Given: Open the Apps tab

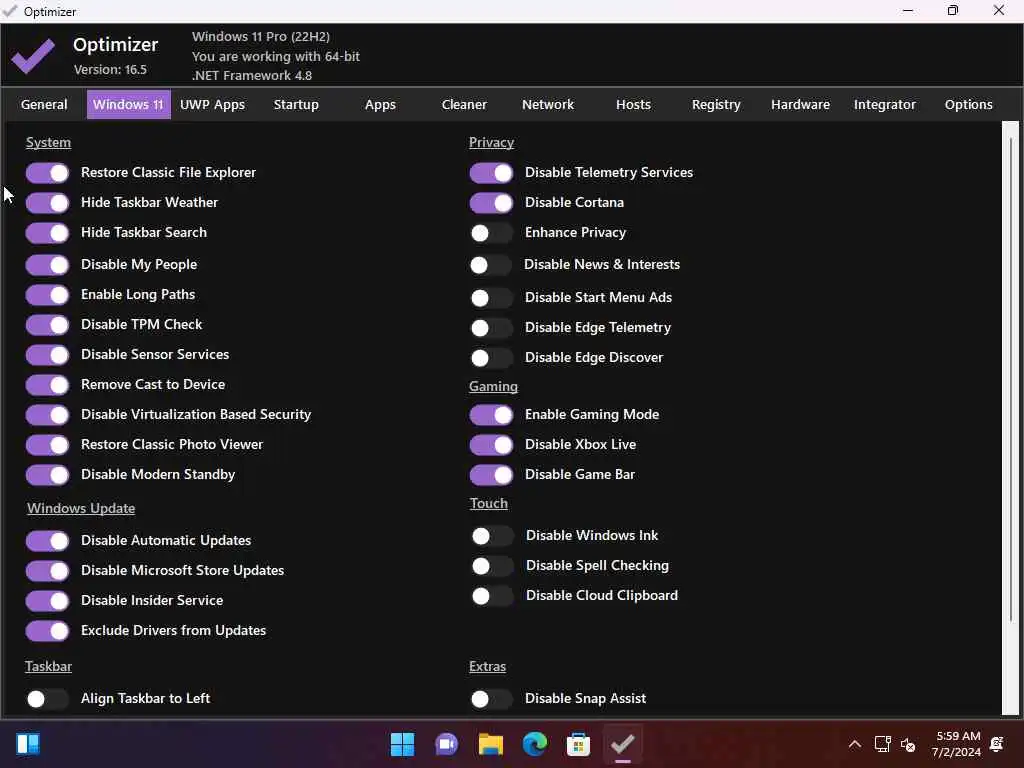Looking at the screenshot, I should coord(380,104).
